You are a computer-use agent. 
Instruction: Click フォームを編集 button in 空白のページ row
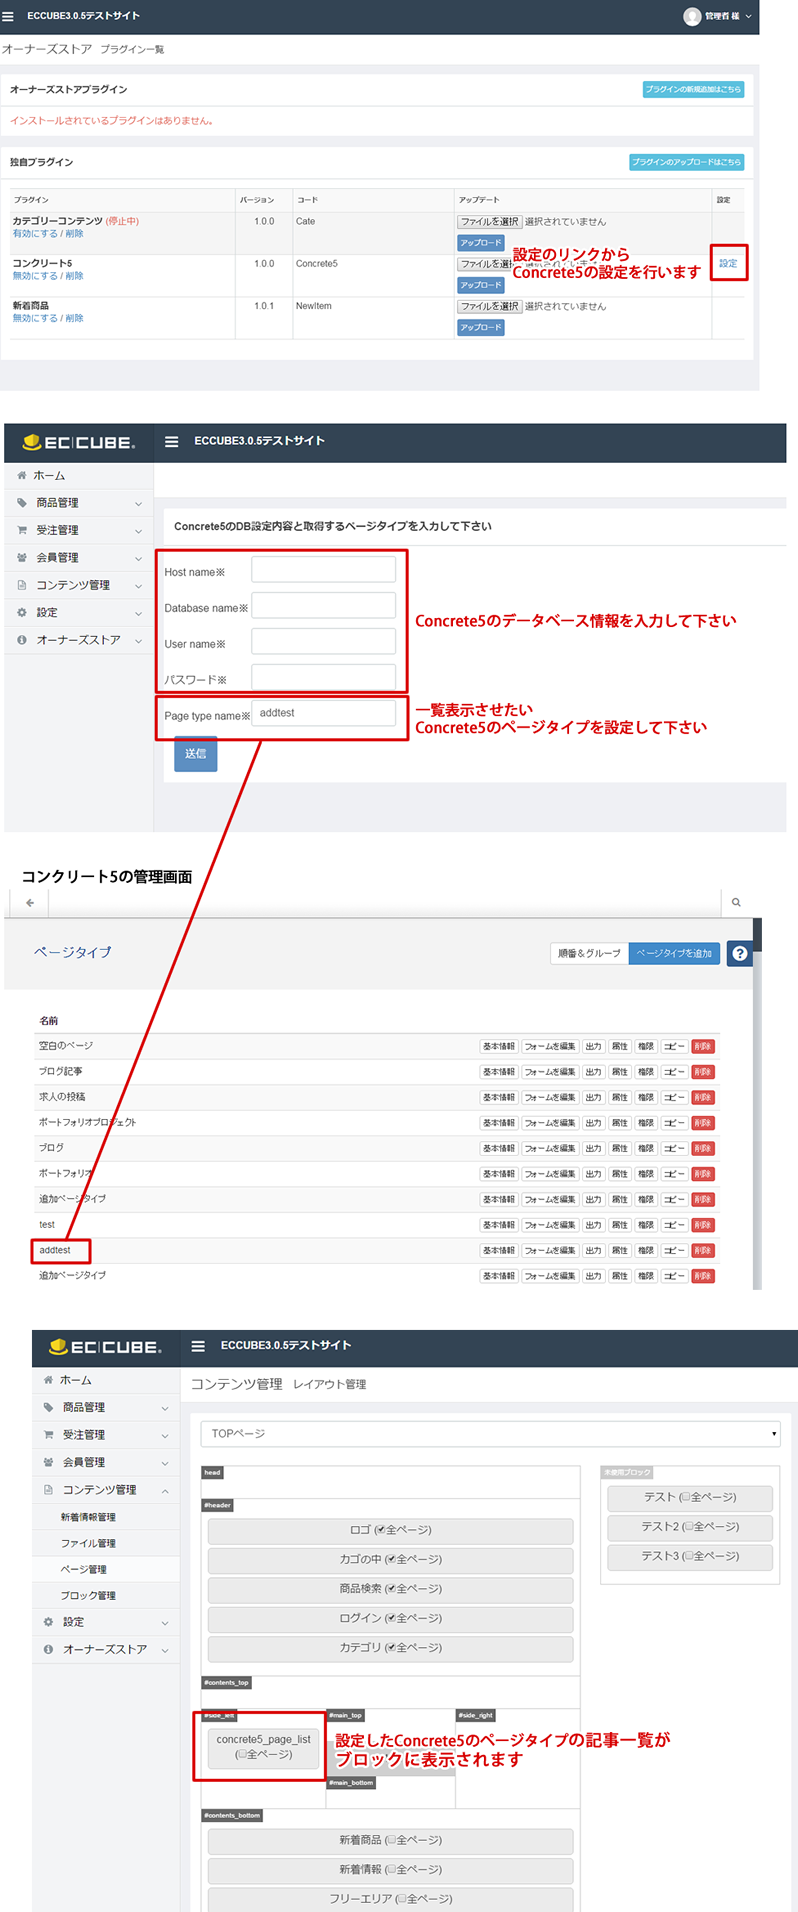(x=549, y=1046)
